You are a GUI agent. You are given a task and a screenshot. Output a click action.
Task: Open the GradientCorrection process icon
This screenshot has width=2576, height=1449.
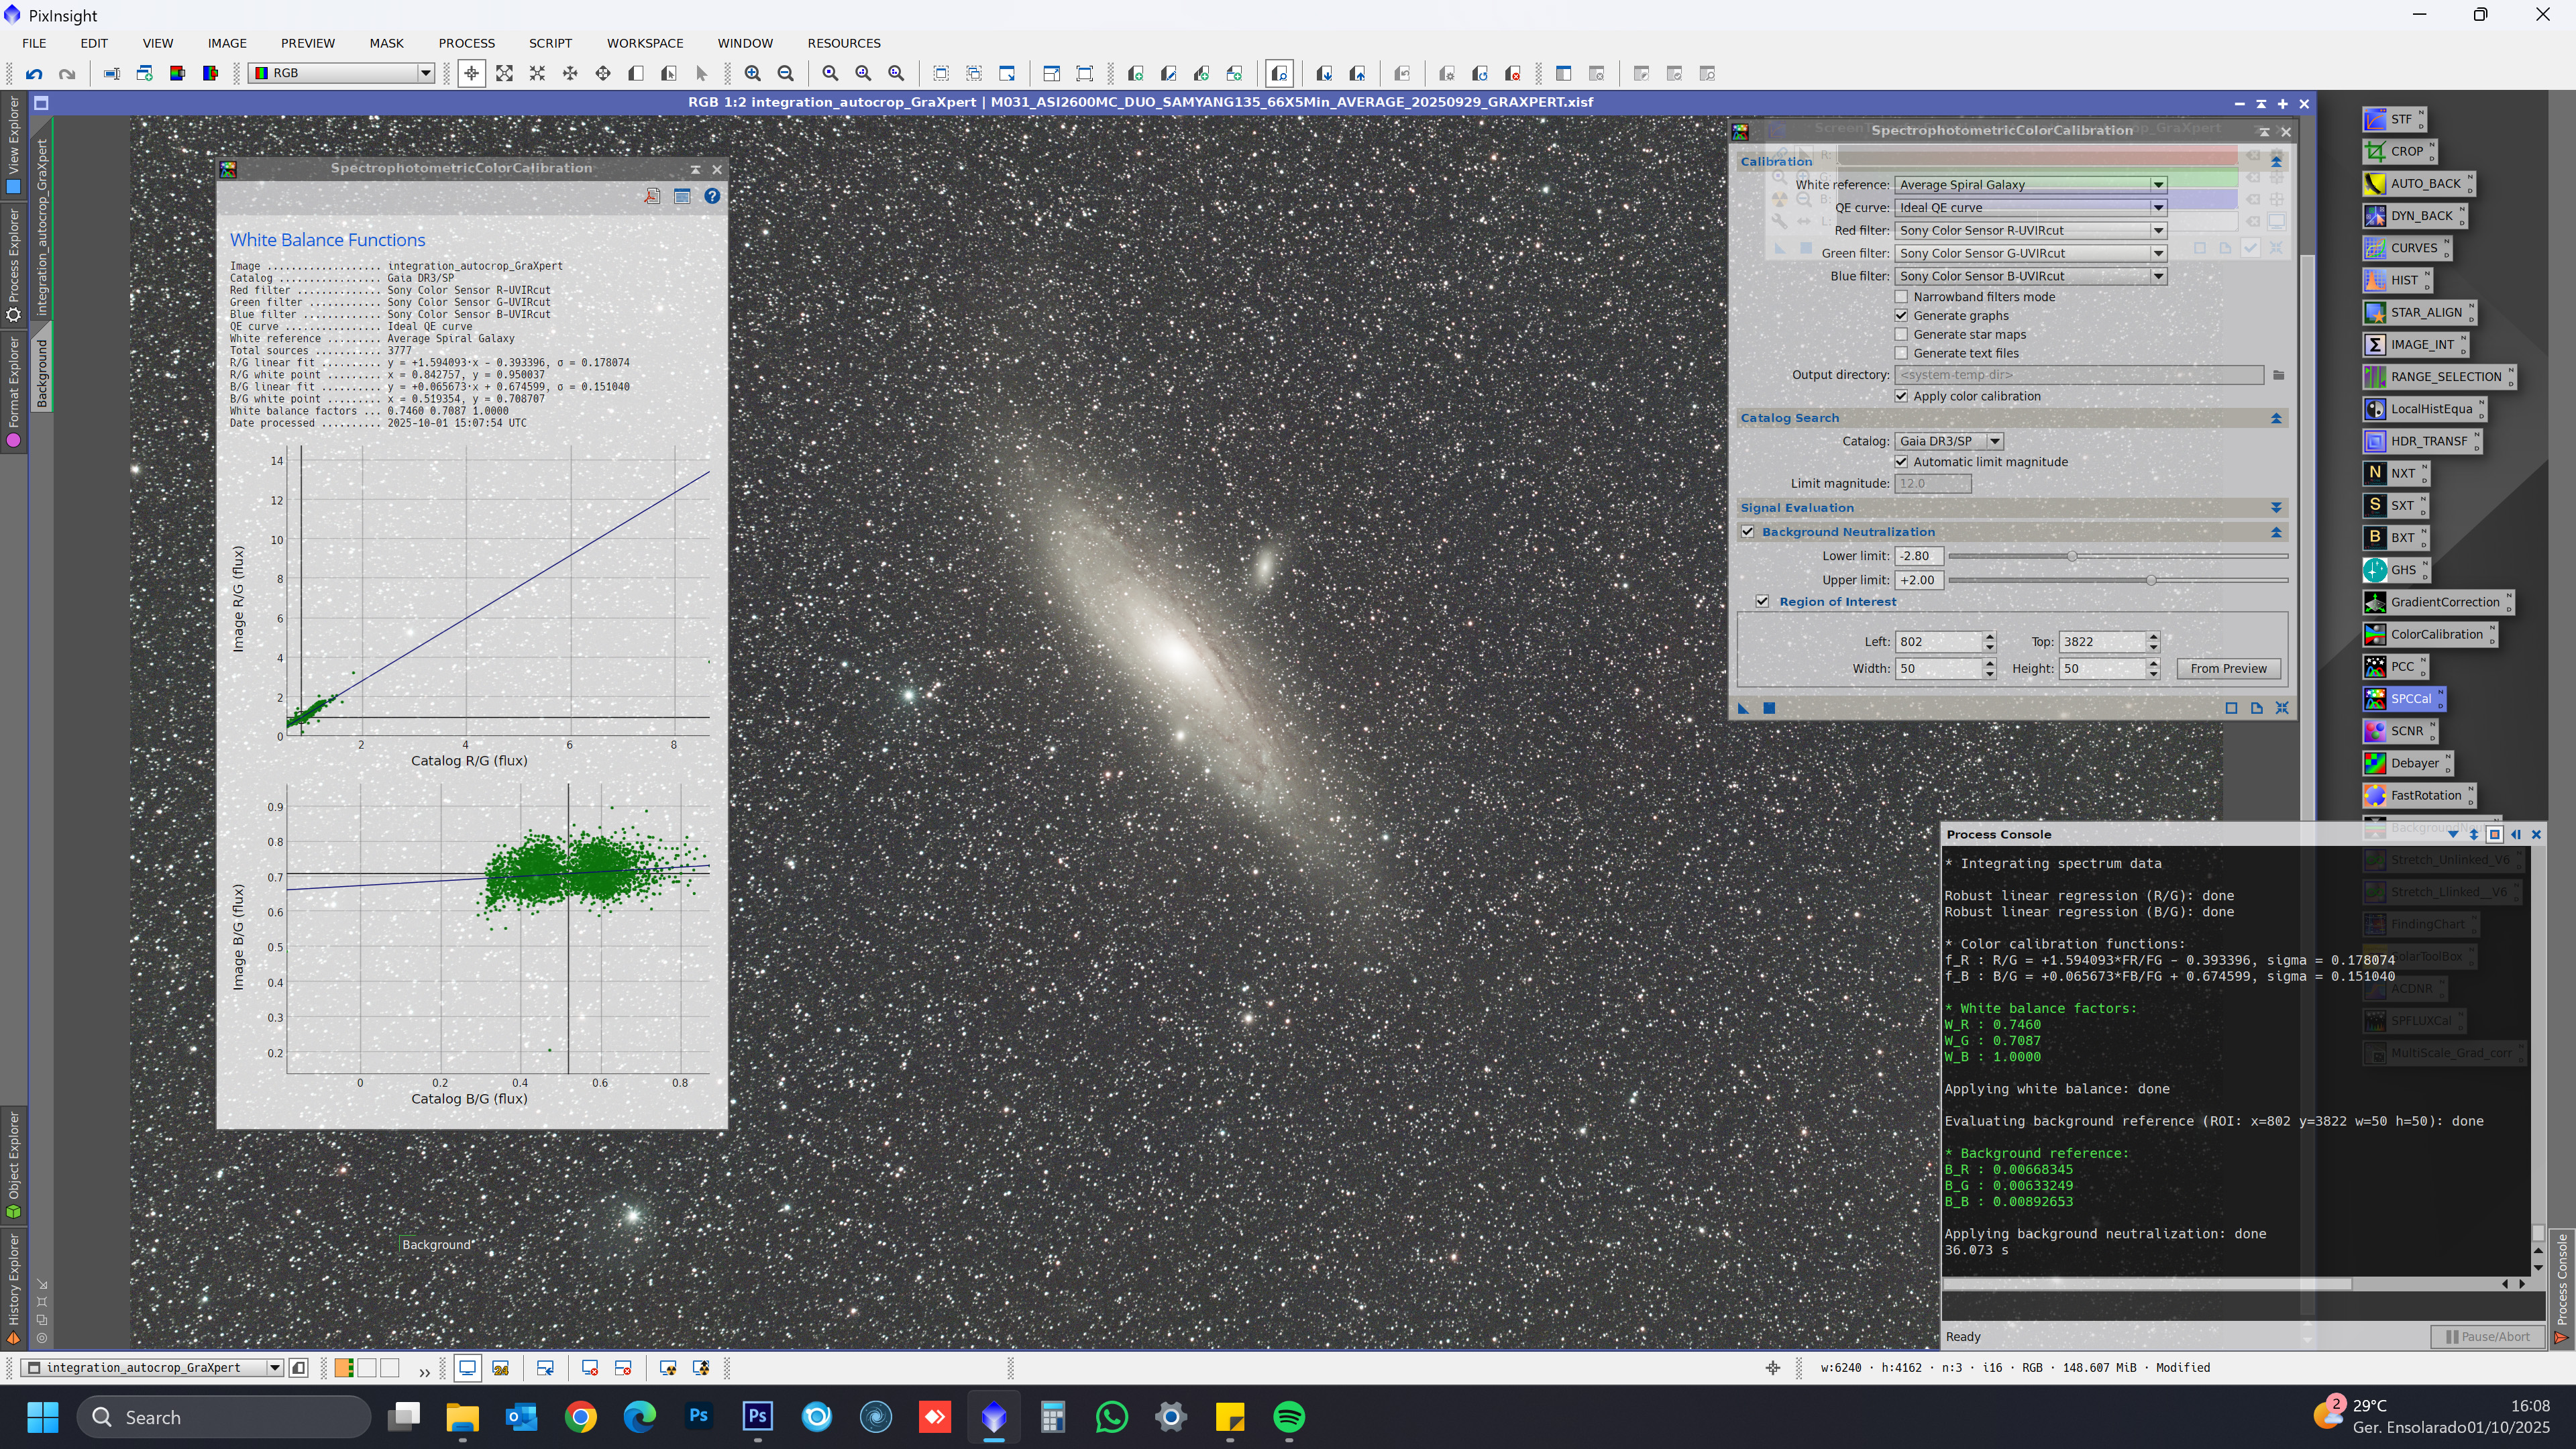[2444, 602]
